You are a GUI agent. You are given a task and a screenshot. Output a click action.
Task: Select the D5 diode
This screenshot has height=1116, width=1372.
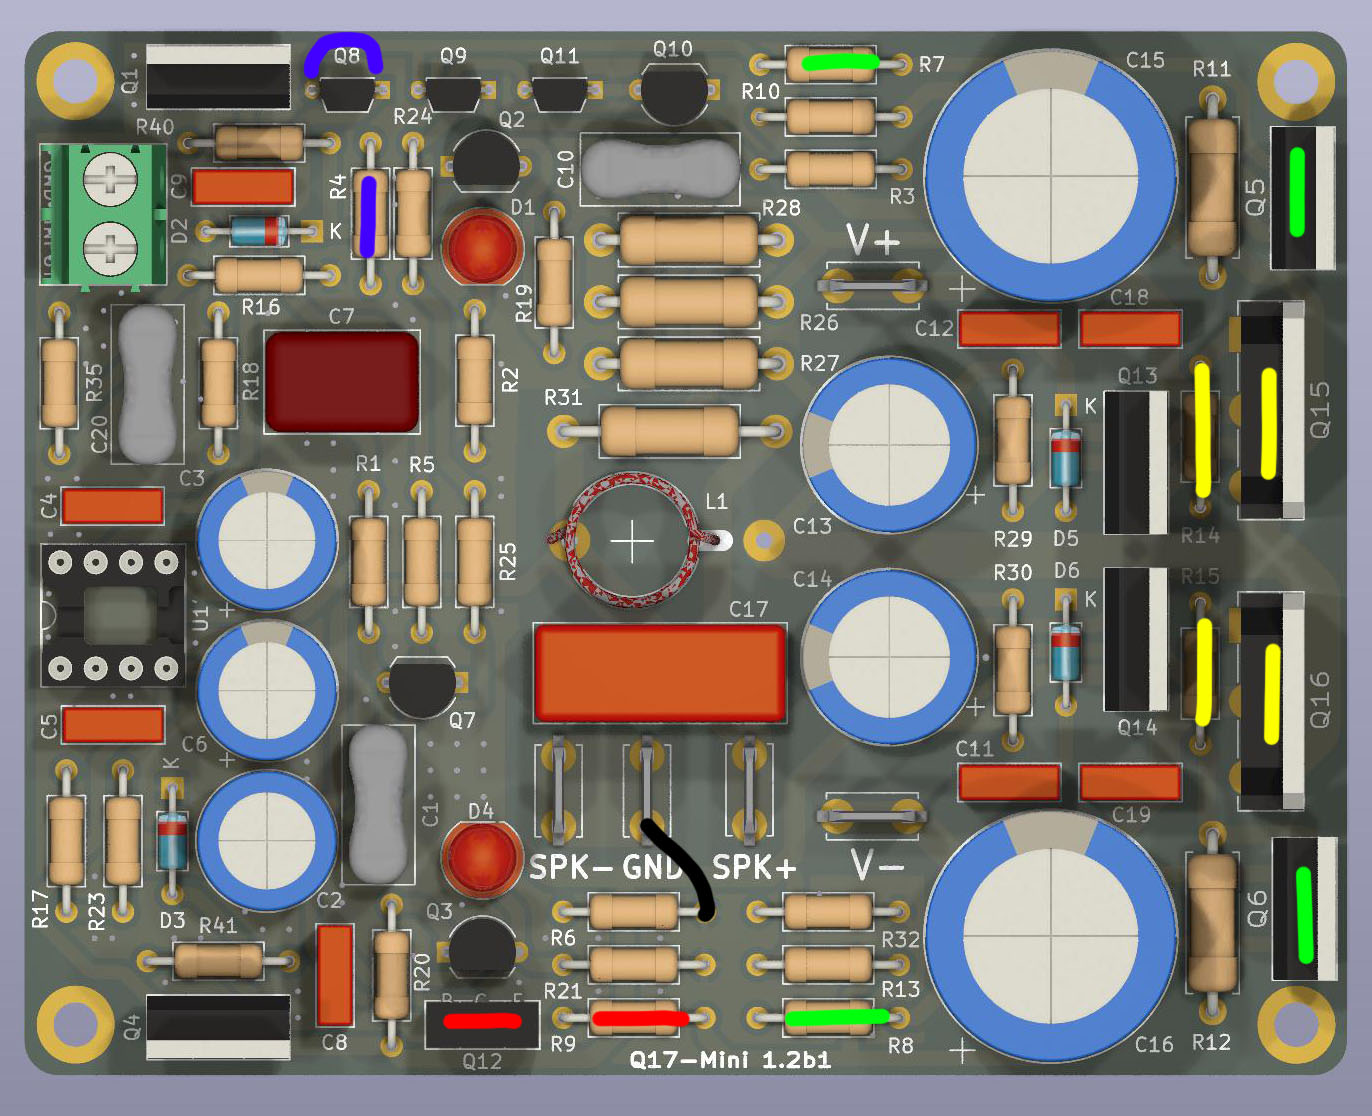pos(1066,458)
